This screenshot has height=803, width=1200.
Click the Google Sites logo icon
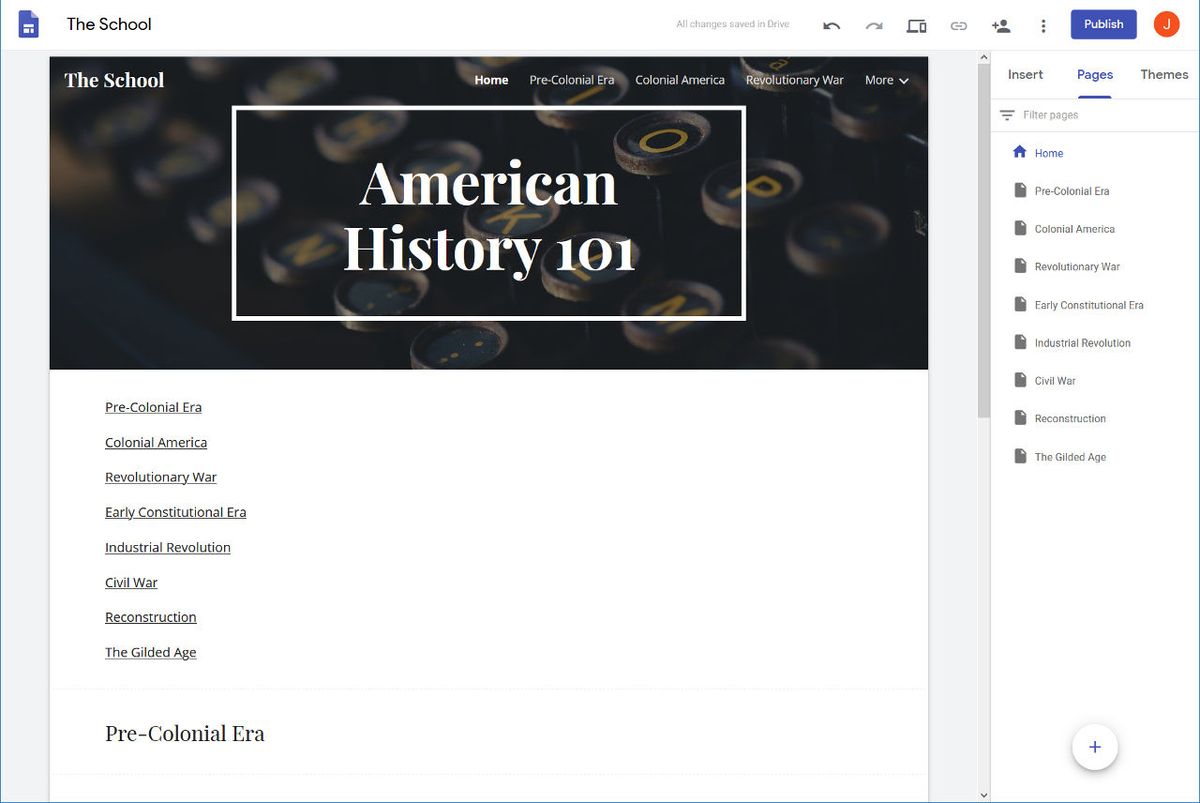(27, 23)
